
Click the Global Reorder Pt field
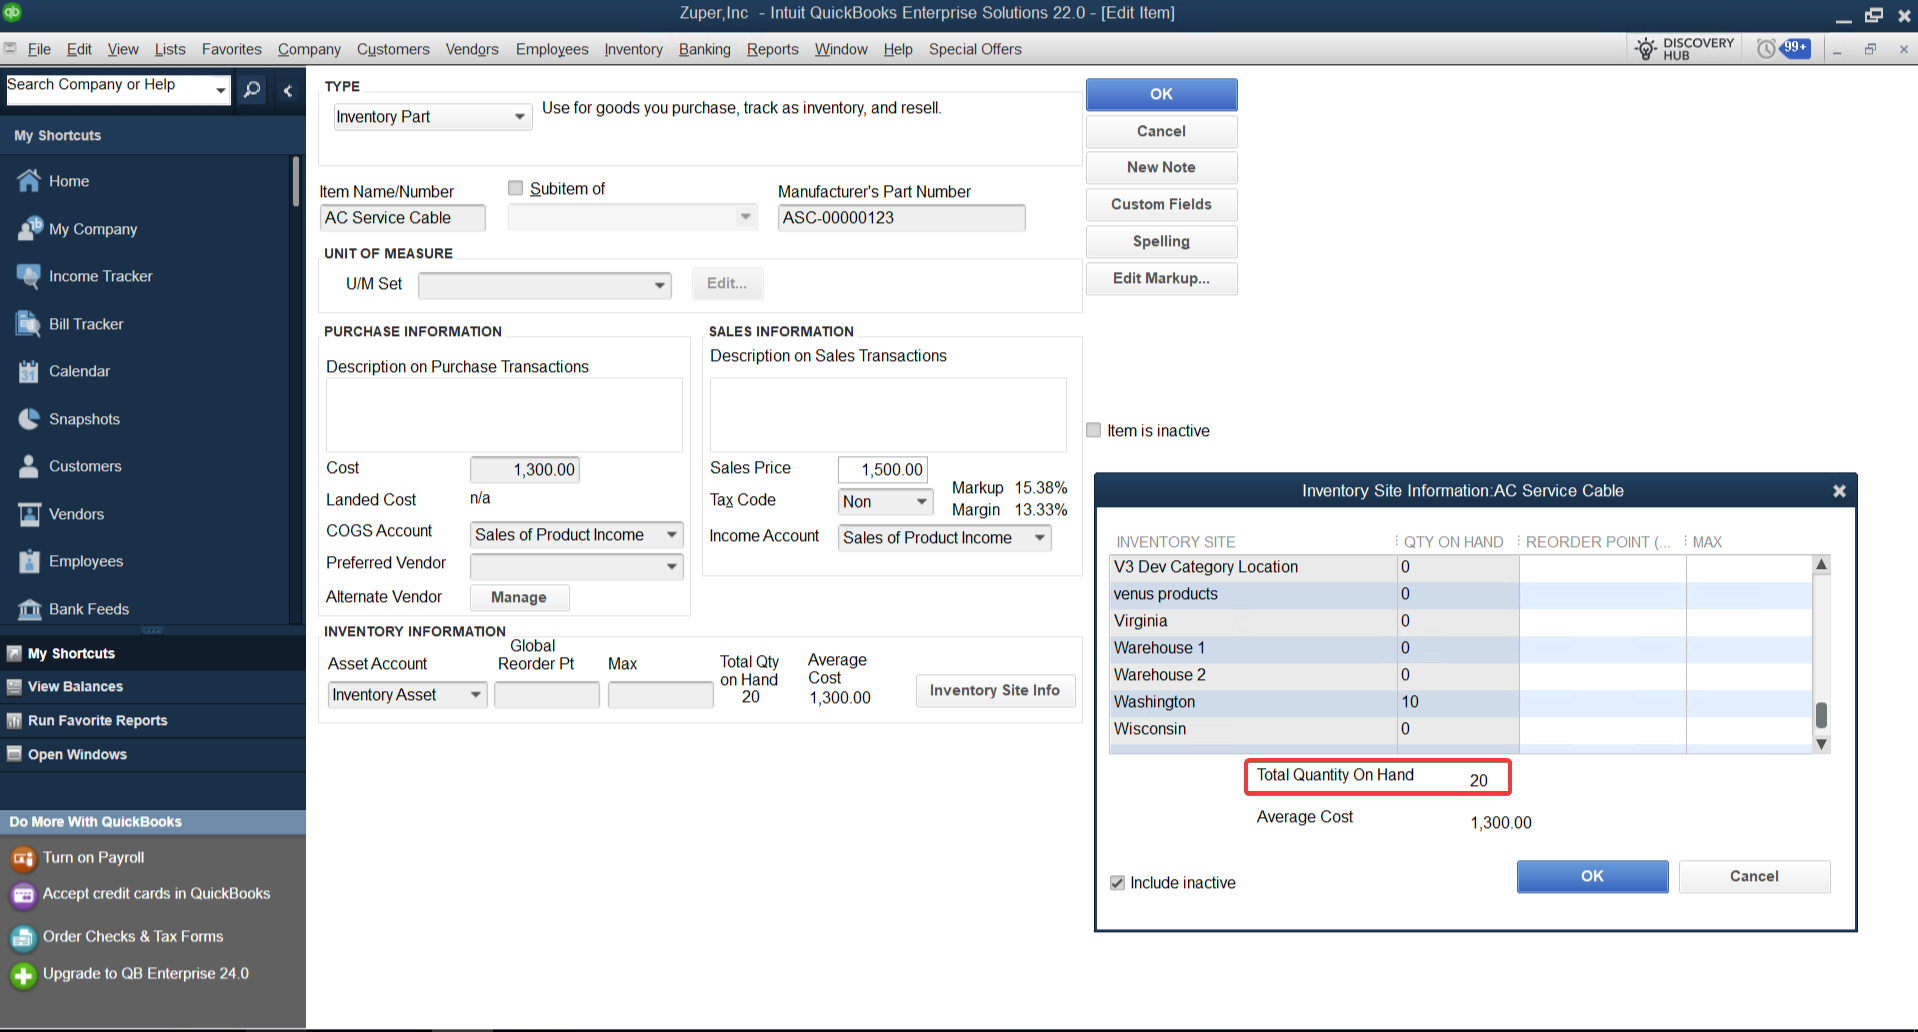[547, 695]
